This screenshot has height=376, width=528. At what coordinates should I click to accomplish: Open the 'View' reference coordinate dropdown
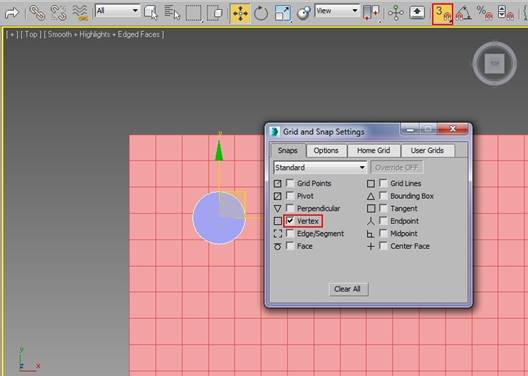[337, 11]
